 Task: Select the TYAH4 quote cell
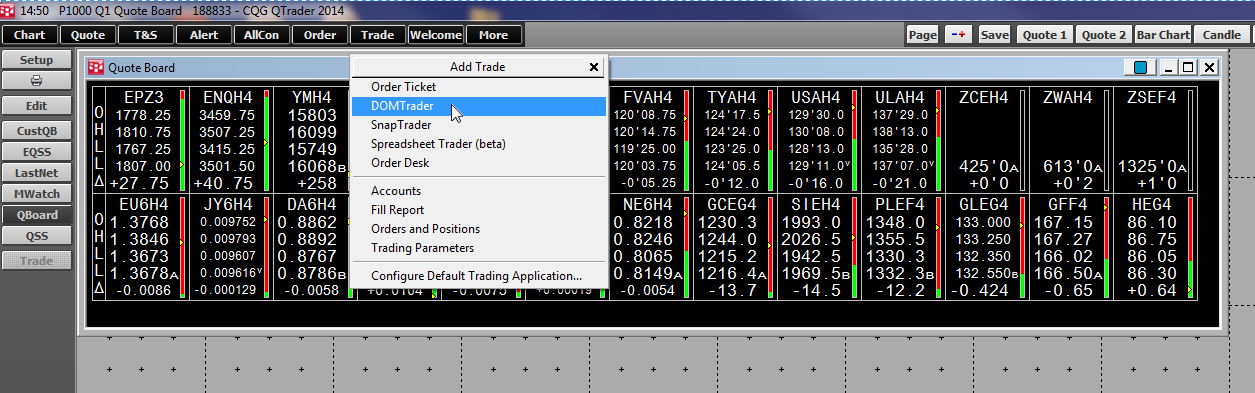(735, 140)
